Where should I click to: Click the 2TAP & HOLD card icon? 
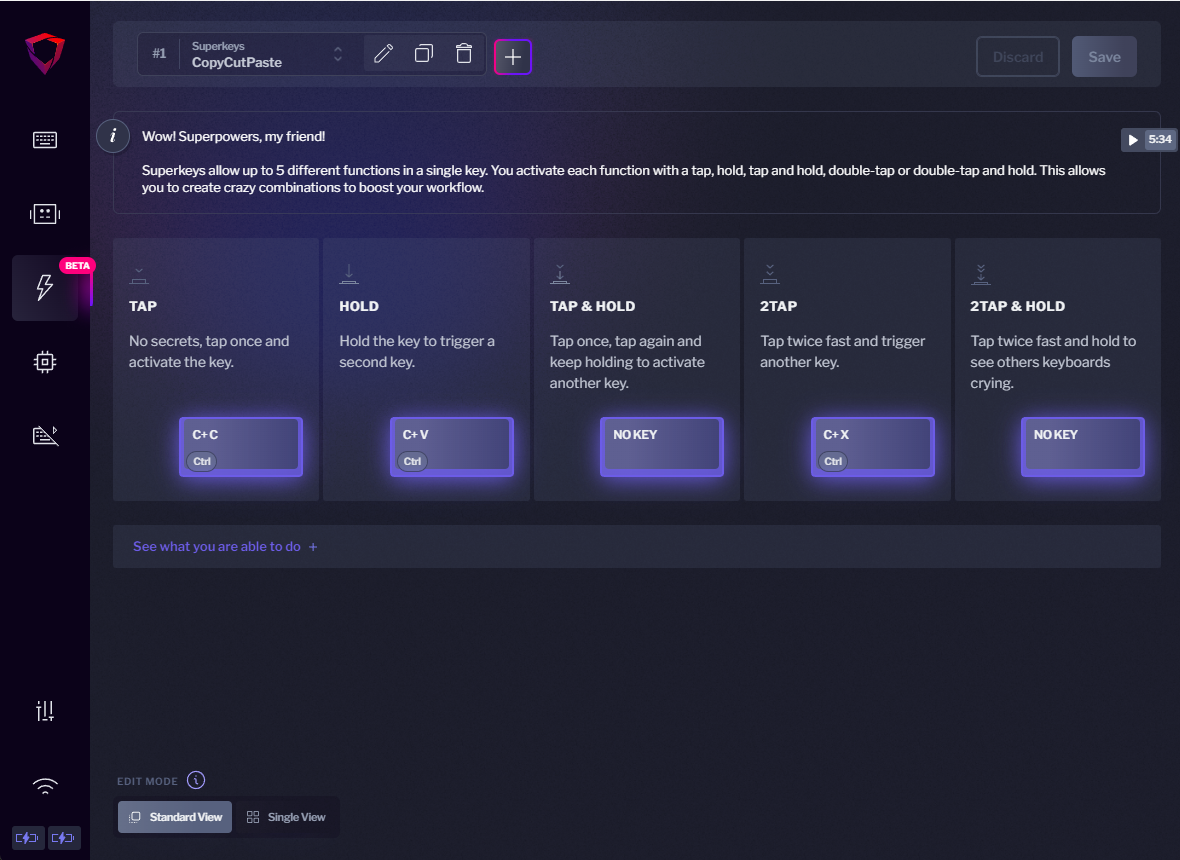[x=980, y=274]
